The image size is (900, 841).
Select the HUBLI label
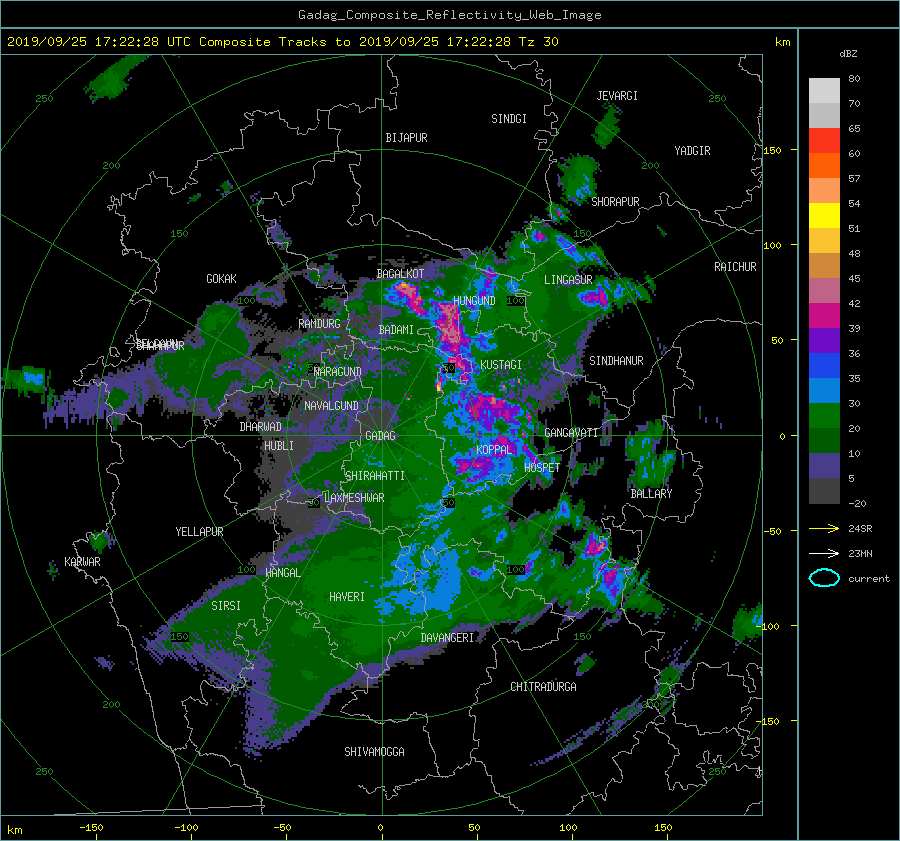coord(279,446)
